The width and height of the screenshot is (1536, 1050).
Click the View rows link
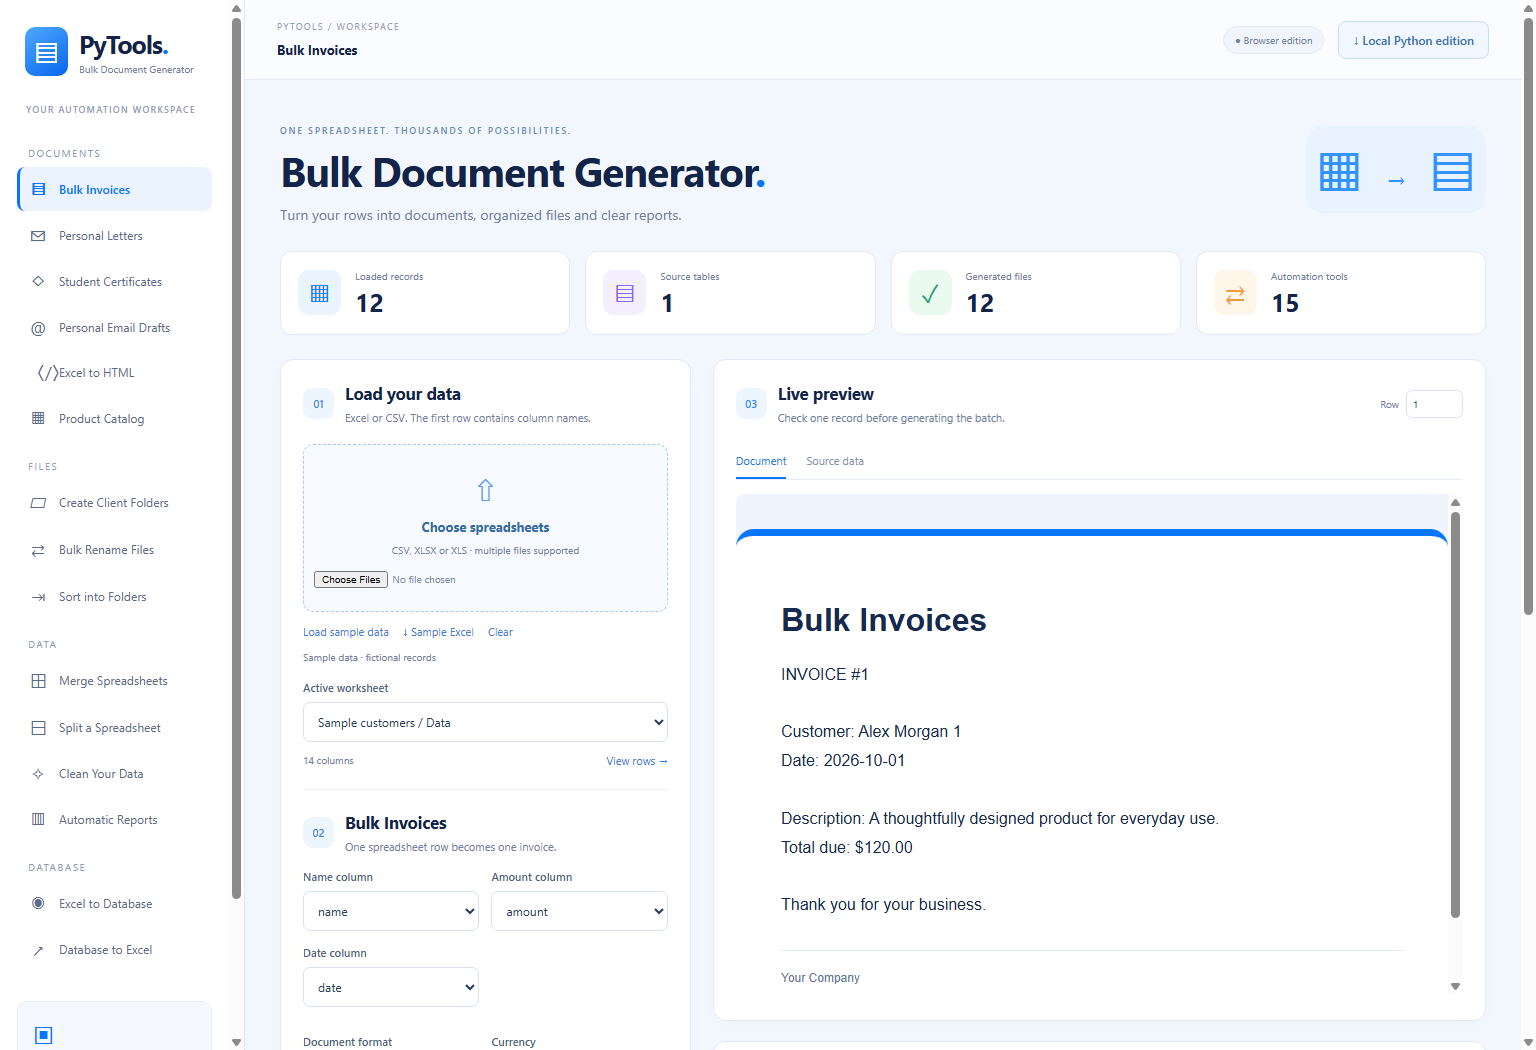637,761
